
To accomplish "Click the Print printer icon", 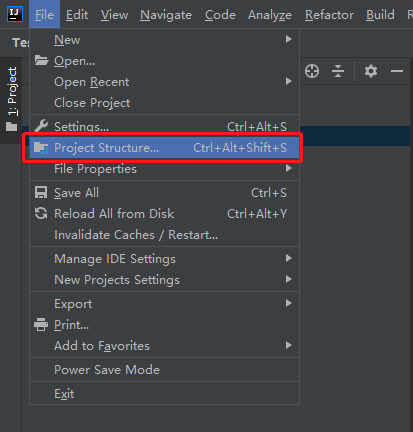I will pyautogui.click(x=41, y=325).
